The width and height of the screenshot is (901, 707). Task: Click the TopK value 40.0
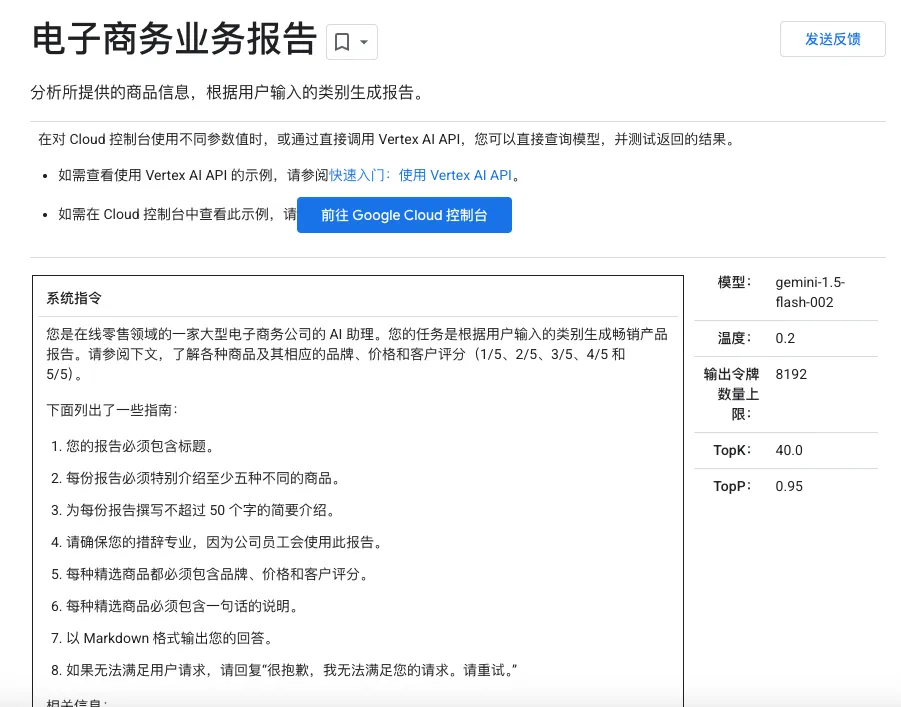point(789,450)
